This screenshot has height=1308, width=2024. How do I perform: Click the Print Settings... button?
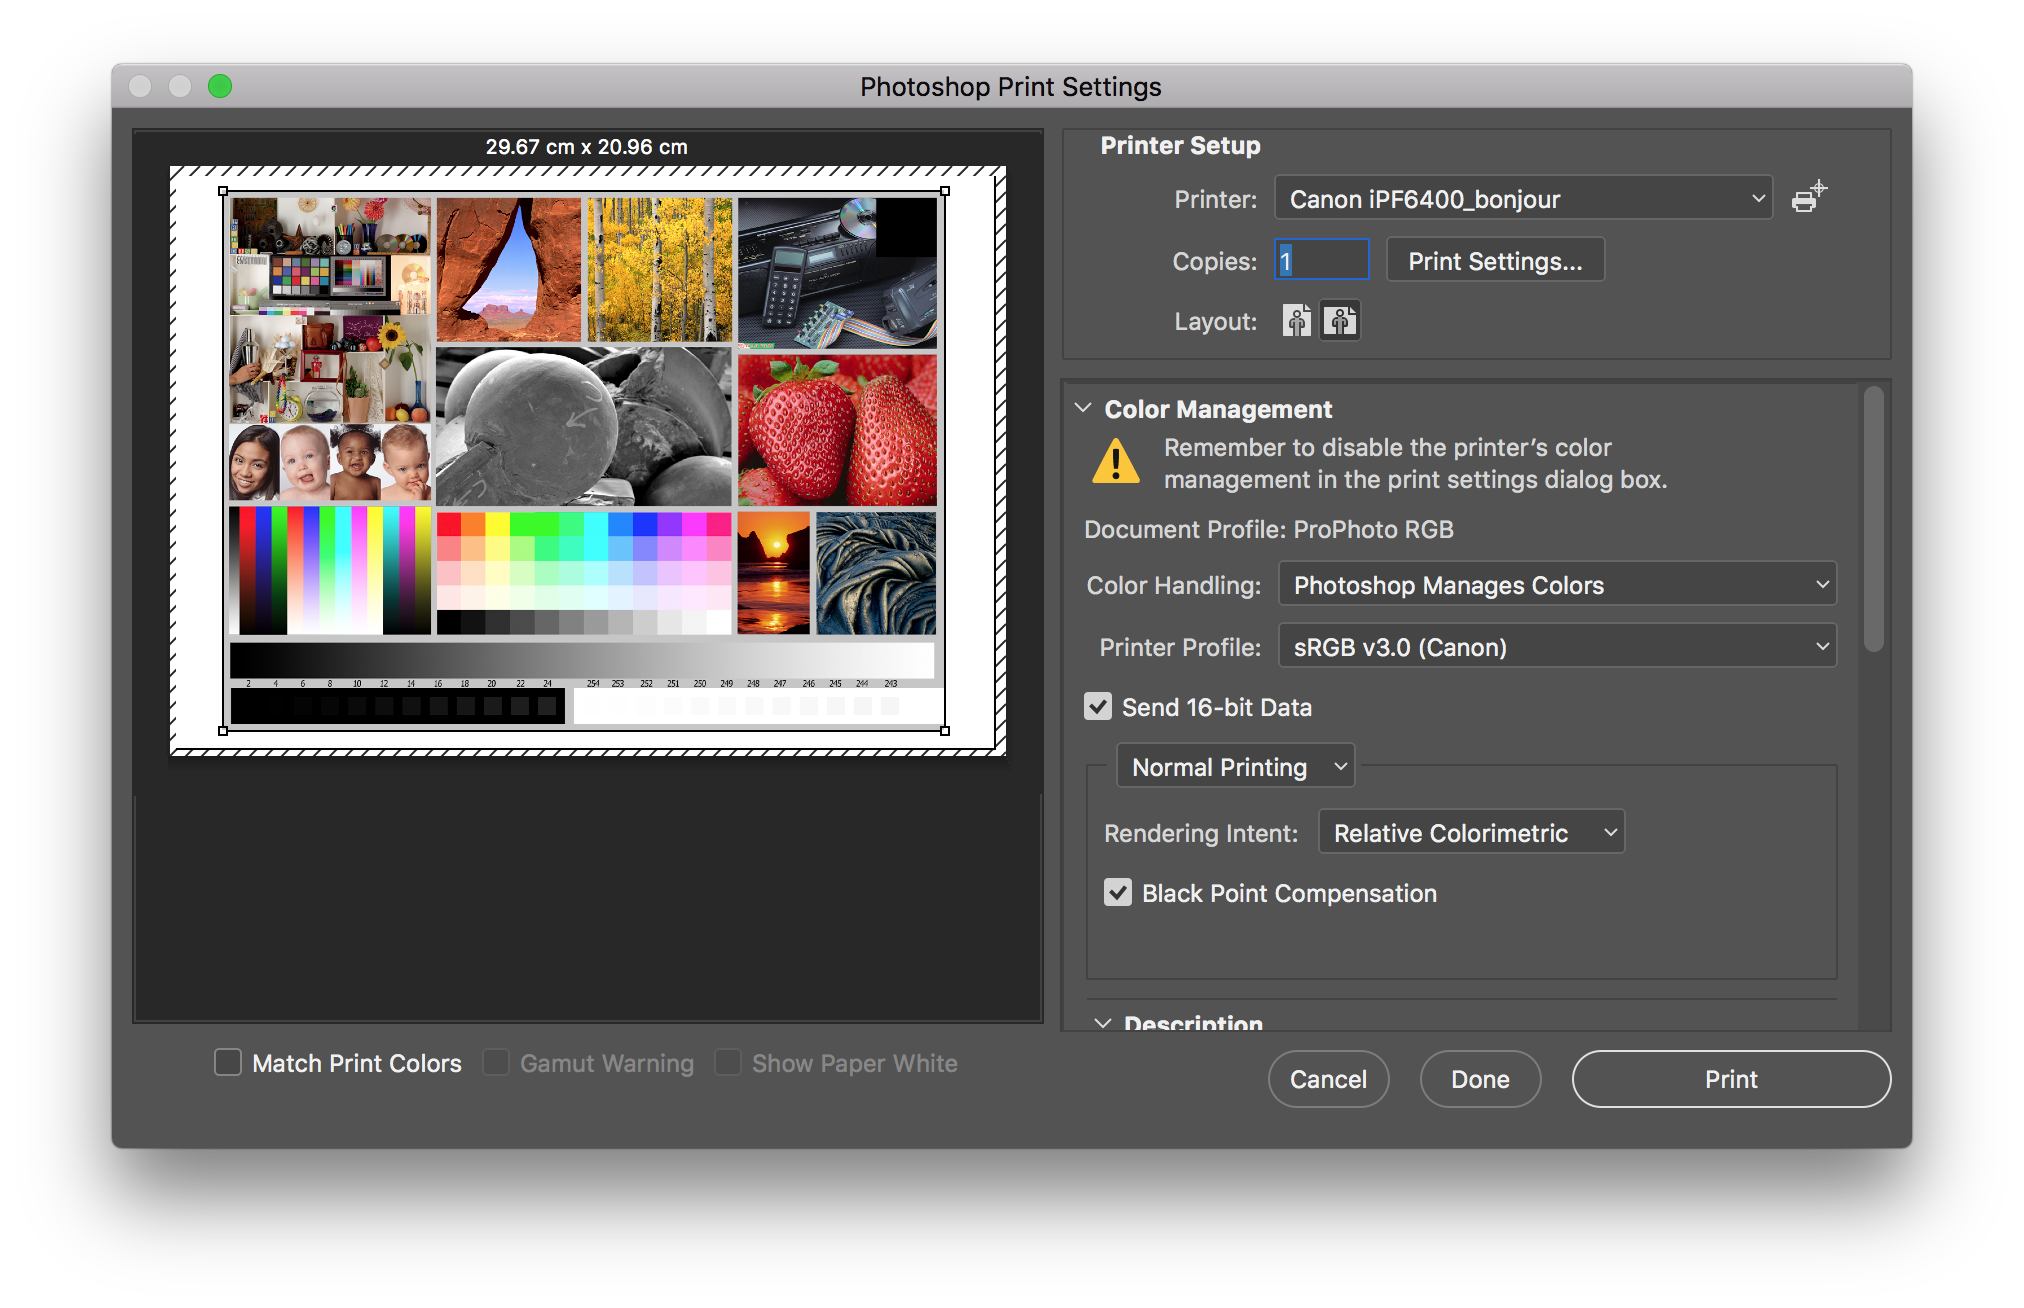1495,261
